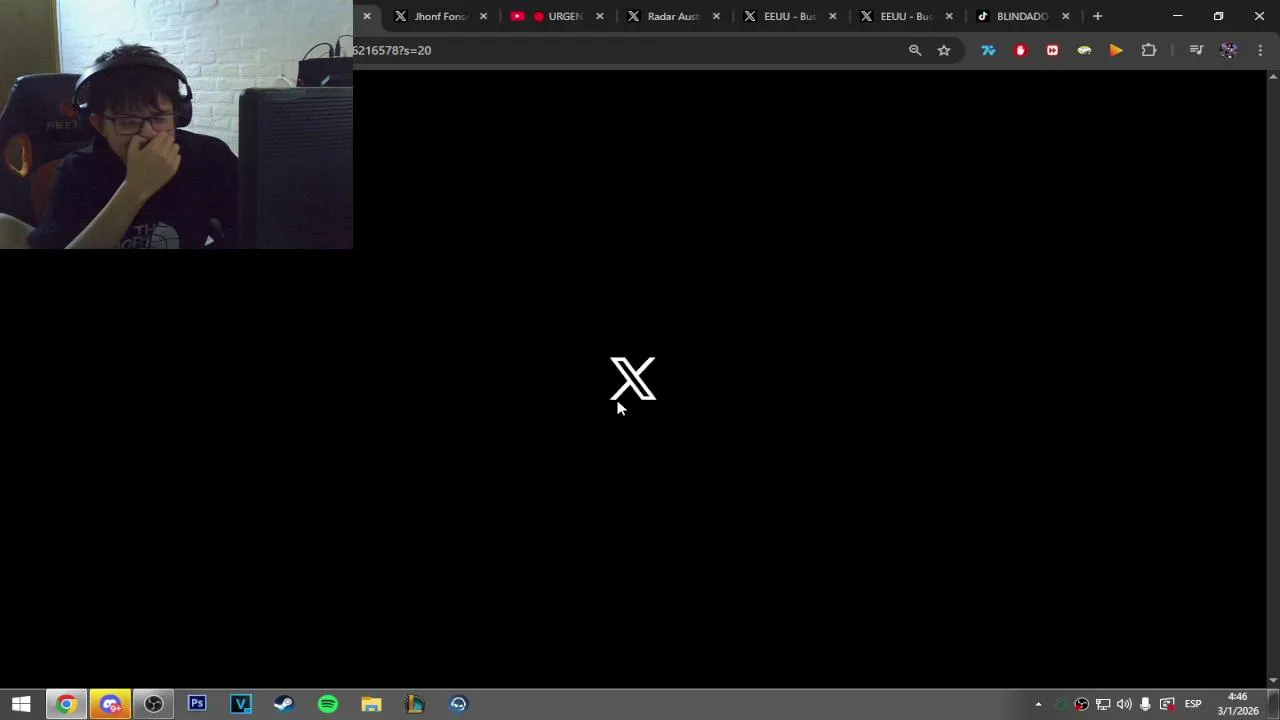The height and width of the screenshot is (720, 1280).
Task: Launch Photoshop from the taskbar
Action: tap(197, 704)
